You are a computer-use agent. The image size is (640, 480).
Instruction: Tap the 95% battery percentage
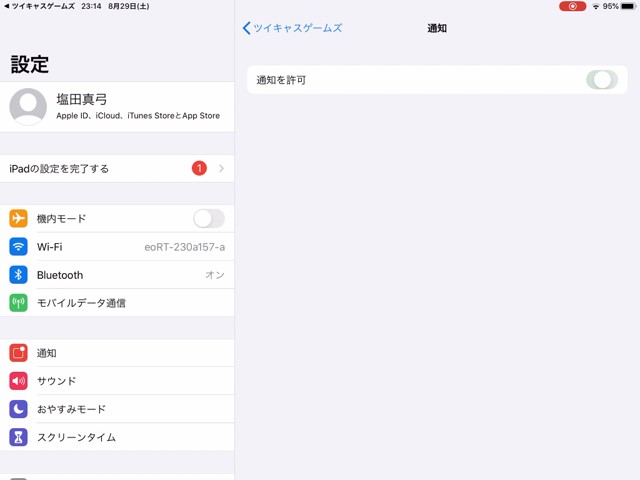610,6
